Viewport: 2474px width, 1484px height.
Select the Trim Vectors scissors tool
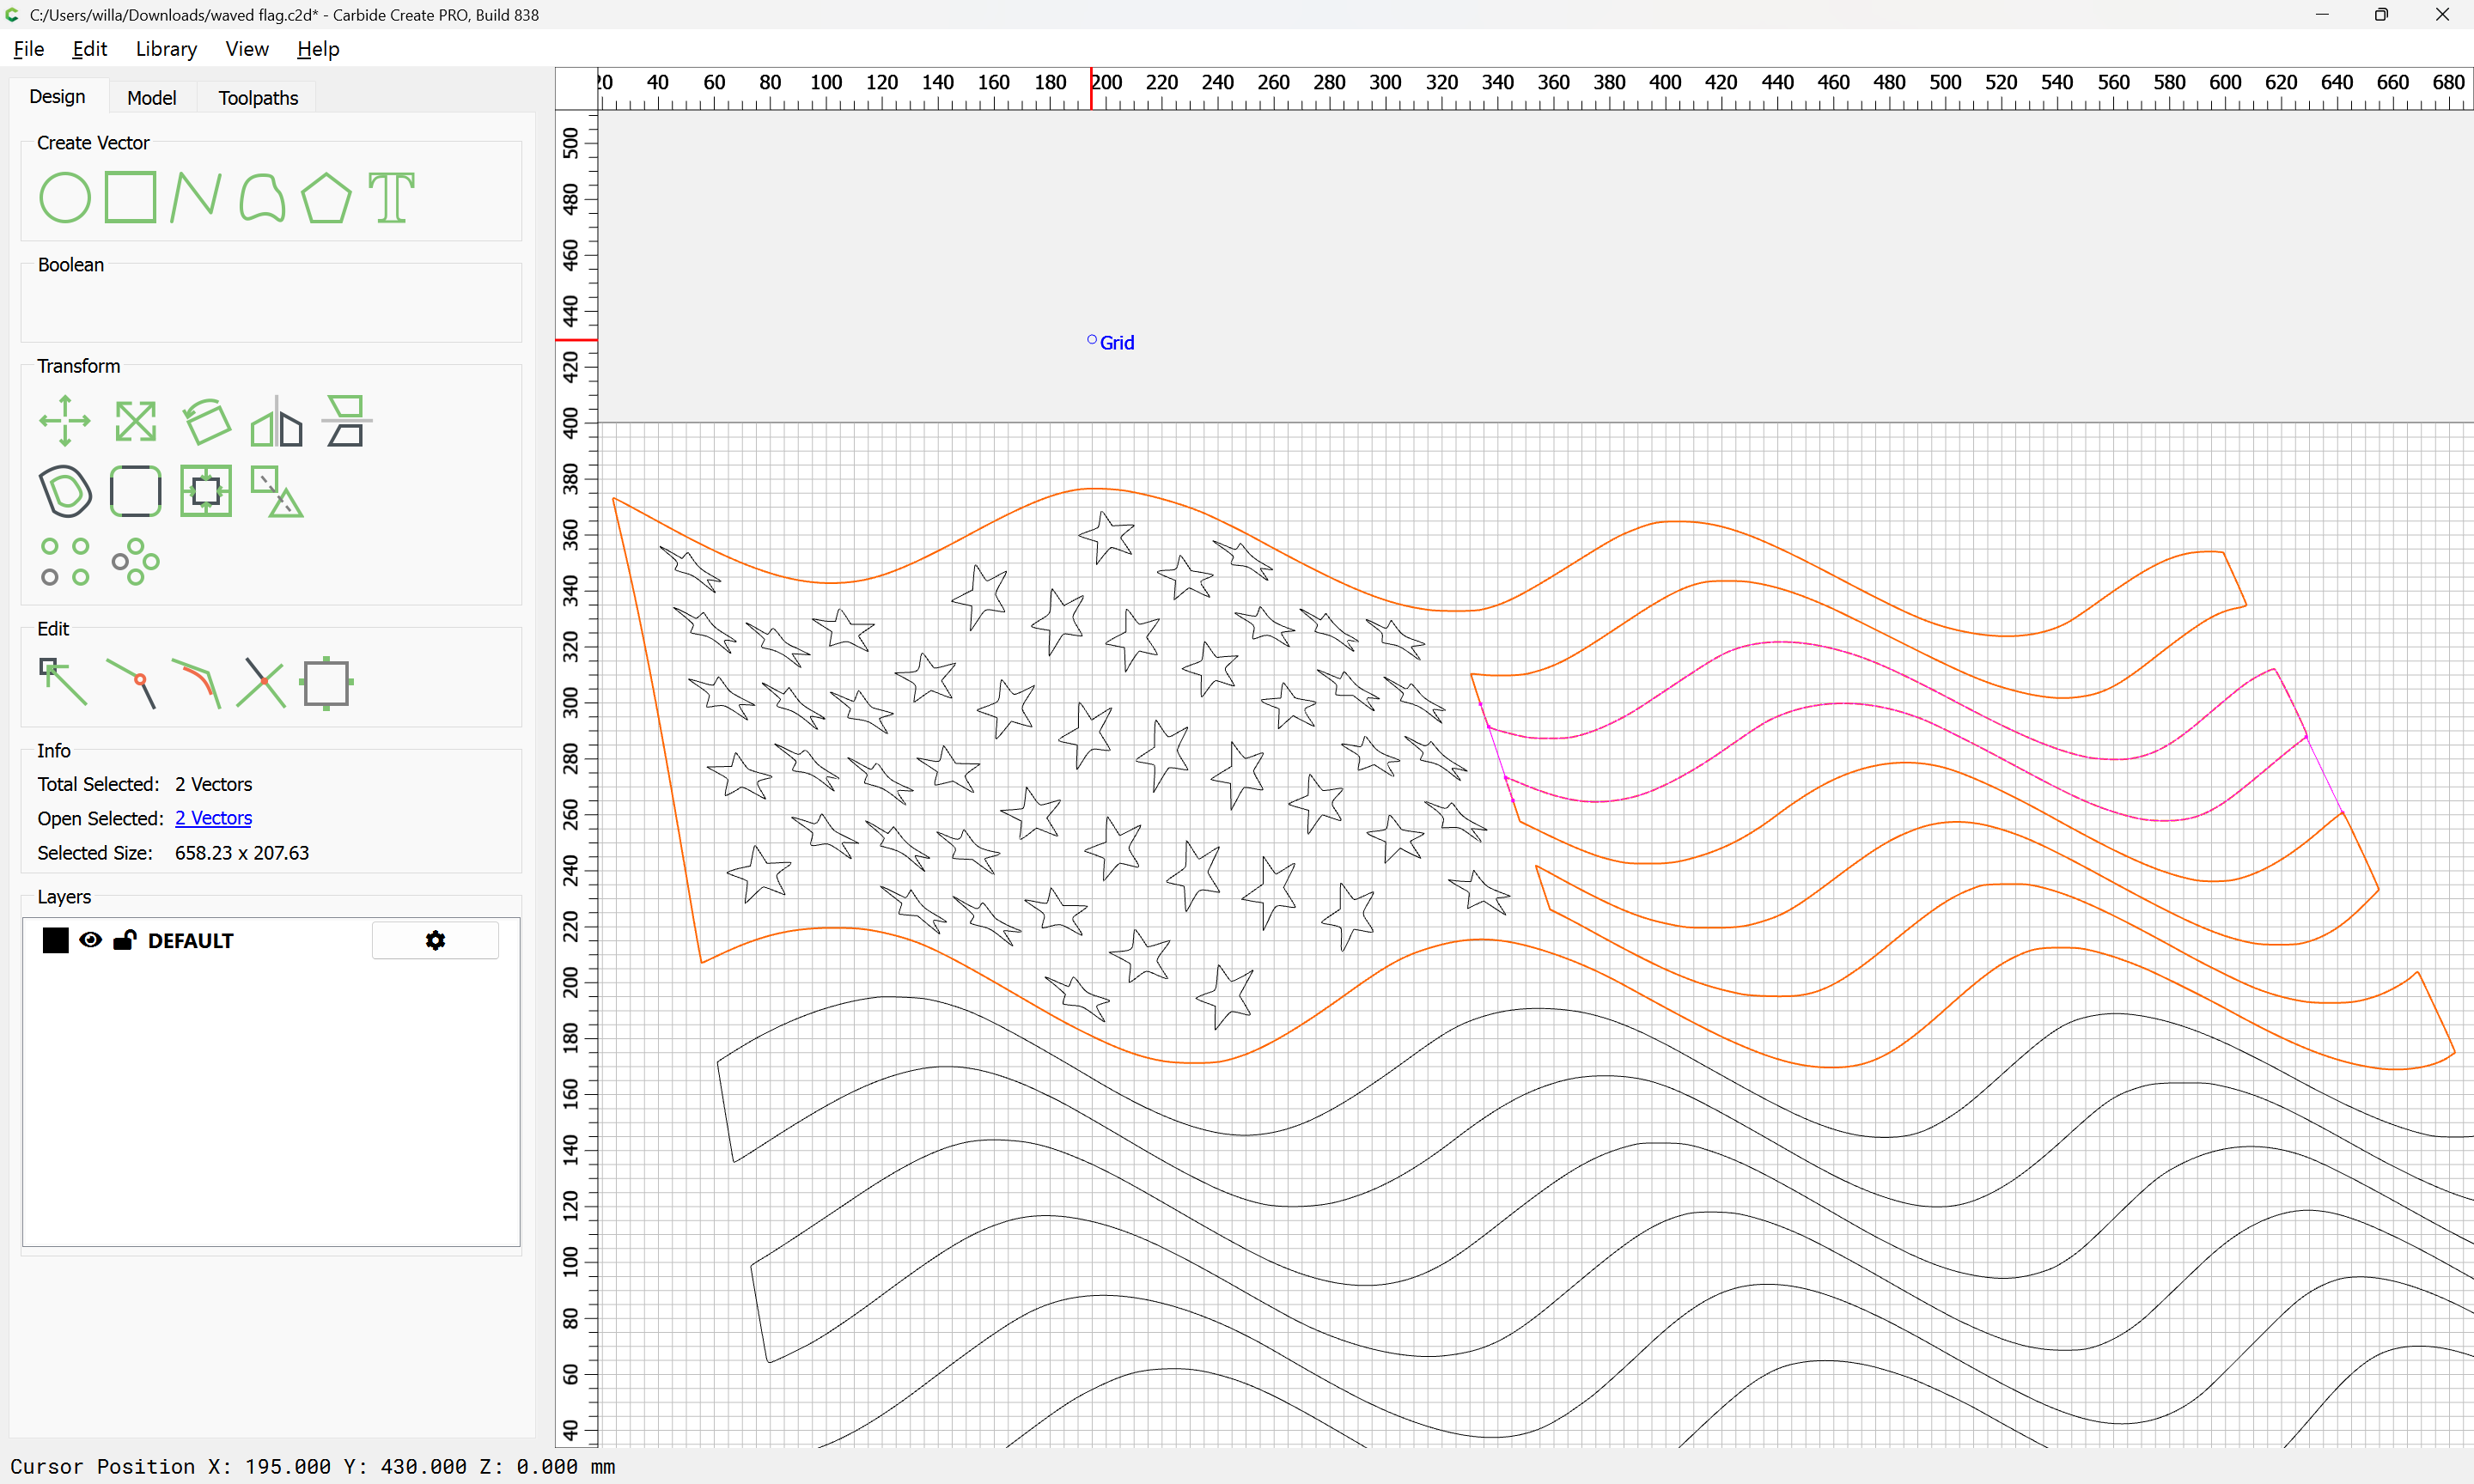(x=262, y=683)
